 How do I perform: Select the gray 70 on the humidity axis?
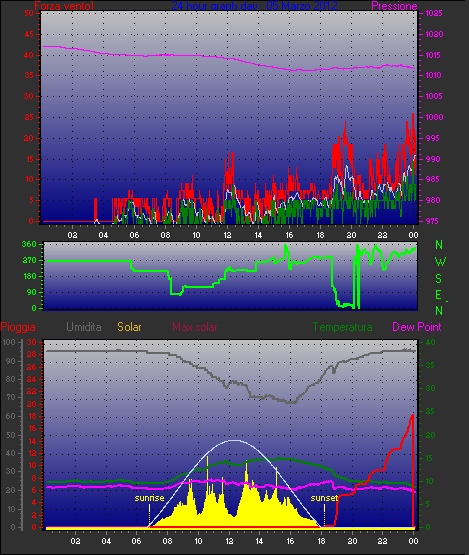tap(10, 397)
